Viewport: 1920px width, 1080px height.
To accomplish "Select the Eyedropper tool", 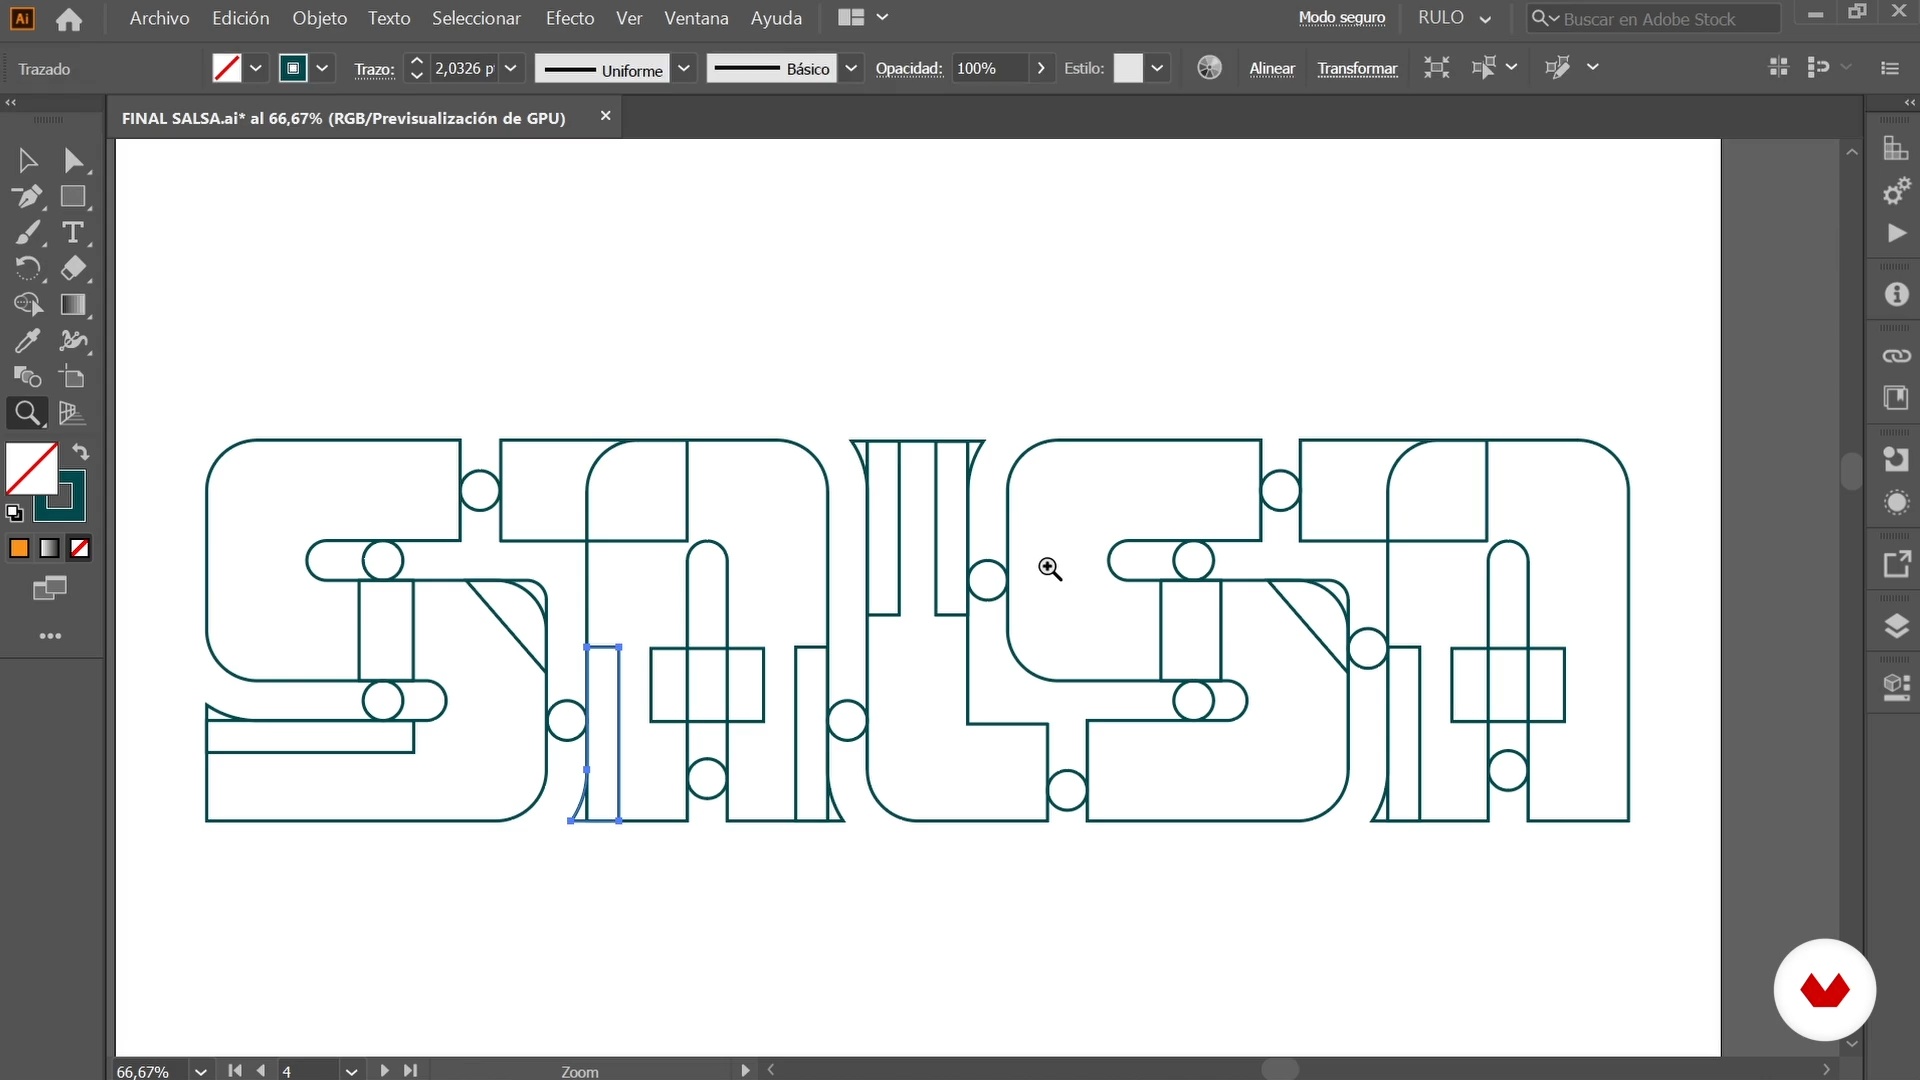I will 27,341.
